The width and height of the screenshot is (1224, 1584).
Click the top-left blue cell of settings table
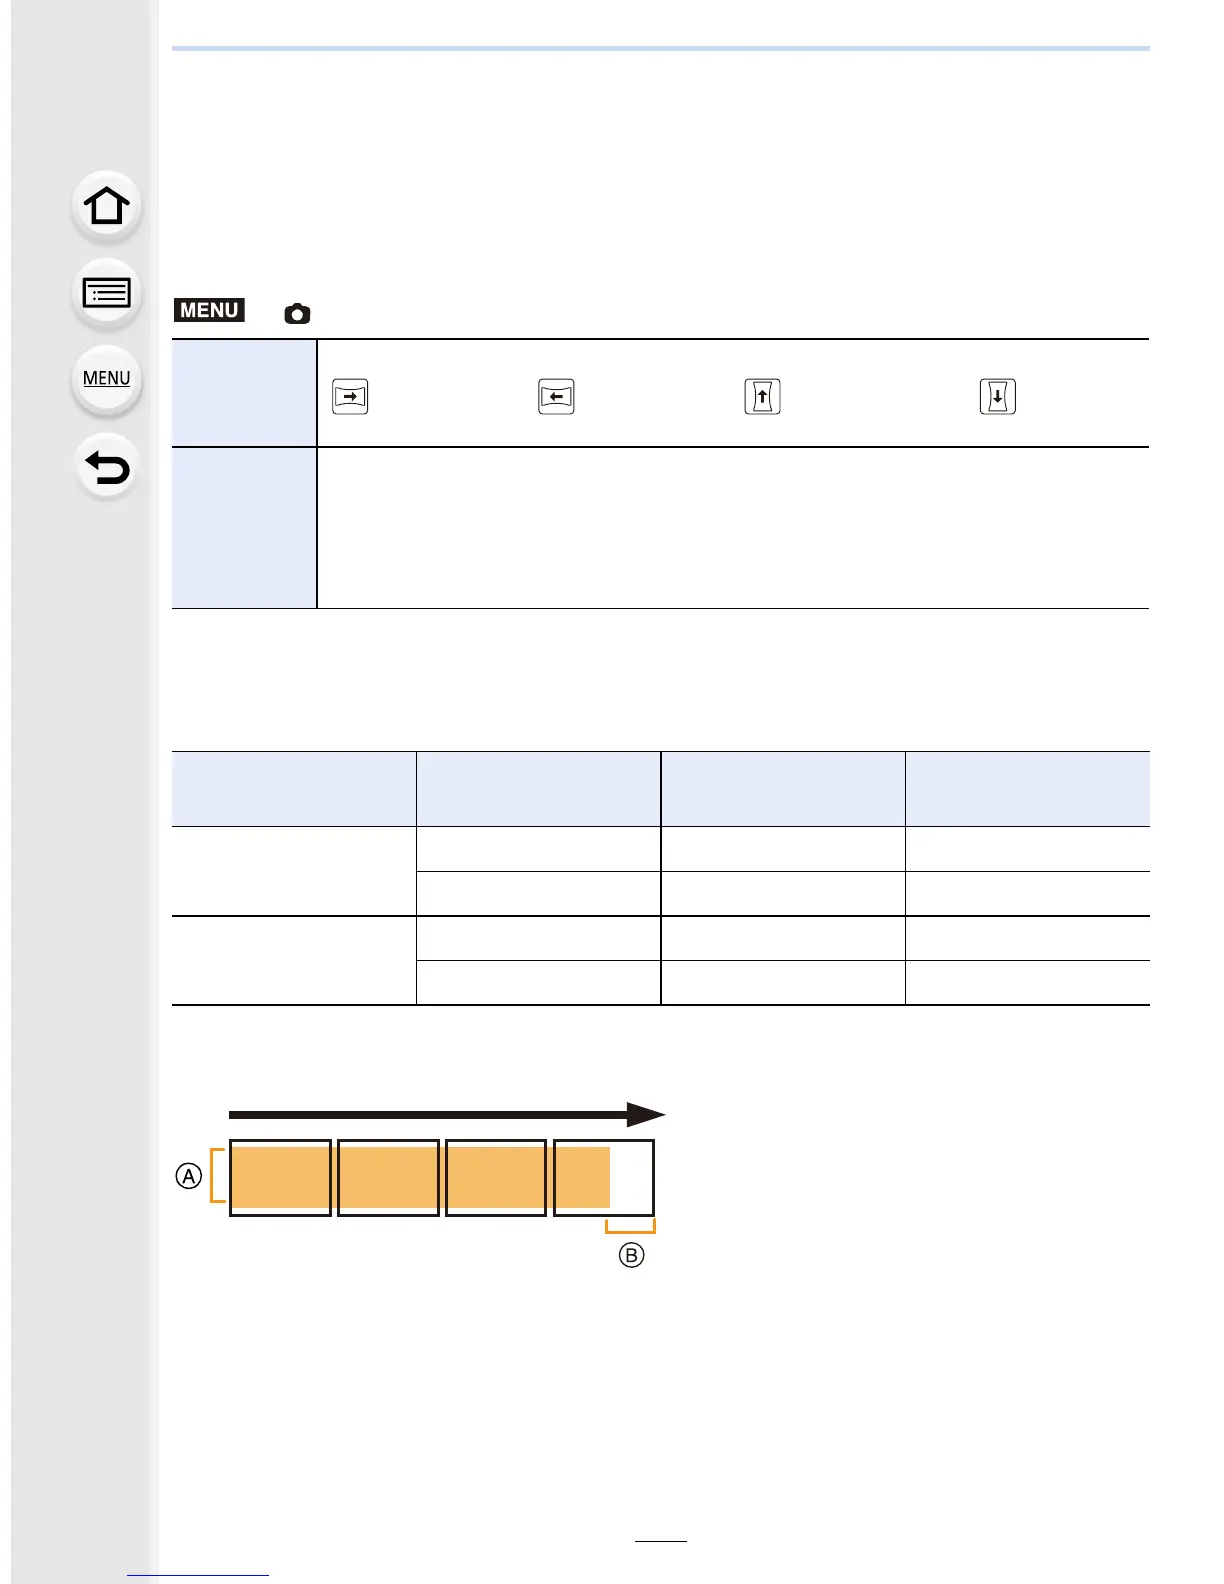(244, 393)
